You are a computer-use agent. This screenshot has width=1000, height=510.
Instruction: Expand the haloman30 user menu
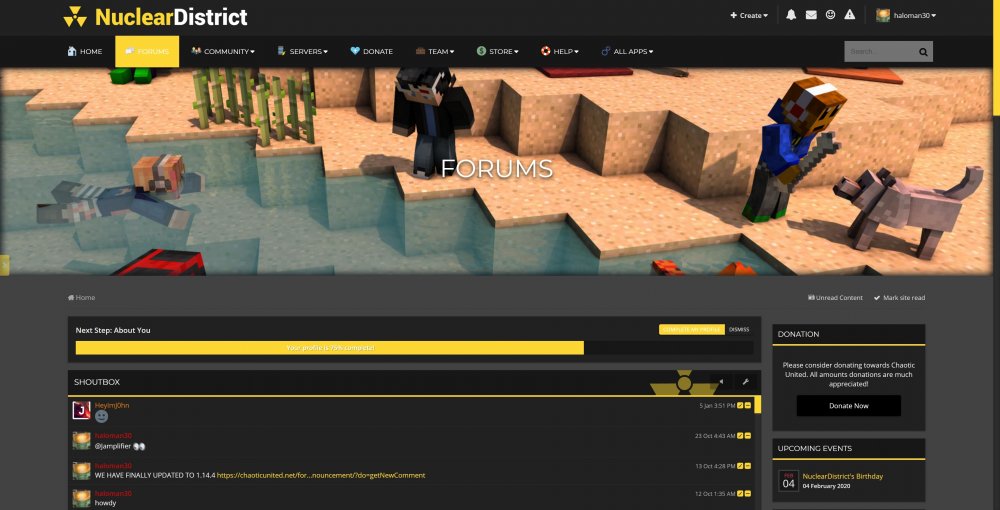[915, 15]
